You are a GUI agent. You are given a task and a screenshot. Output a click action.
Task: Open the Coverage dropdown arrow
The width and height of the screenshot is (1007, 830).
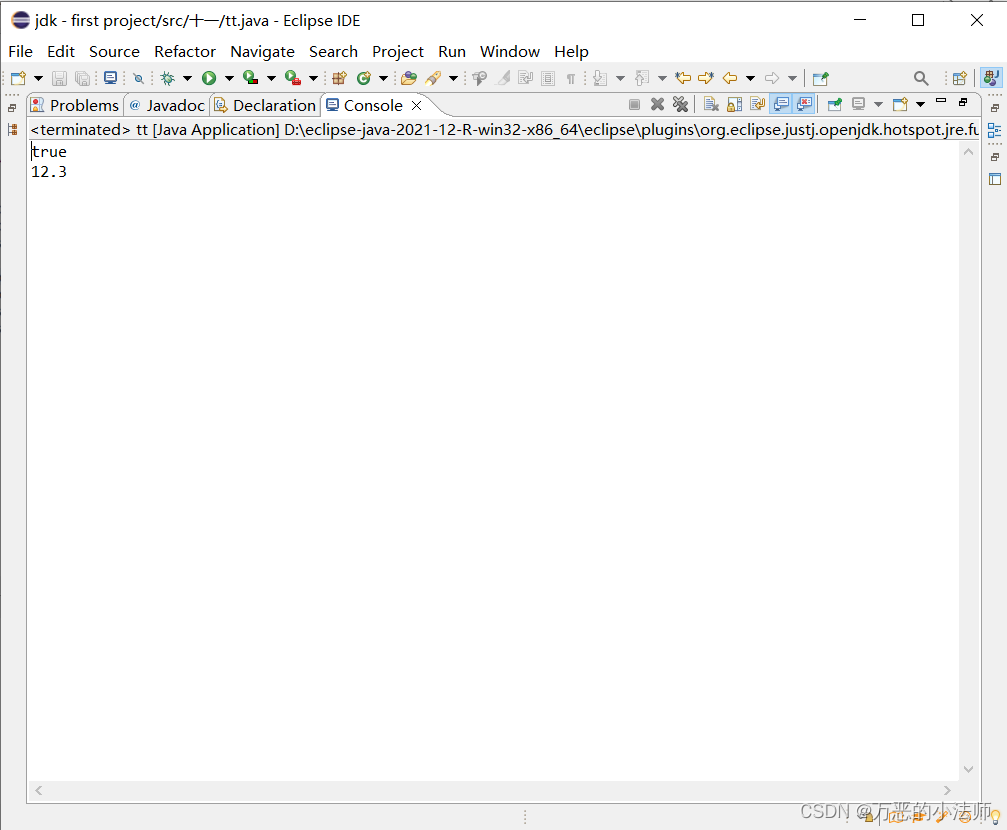point(271,78)
